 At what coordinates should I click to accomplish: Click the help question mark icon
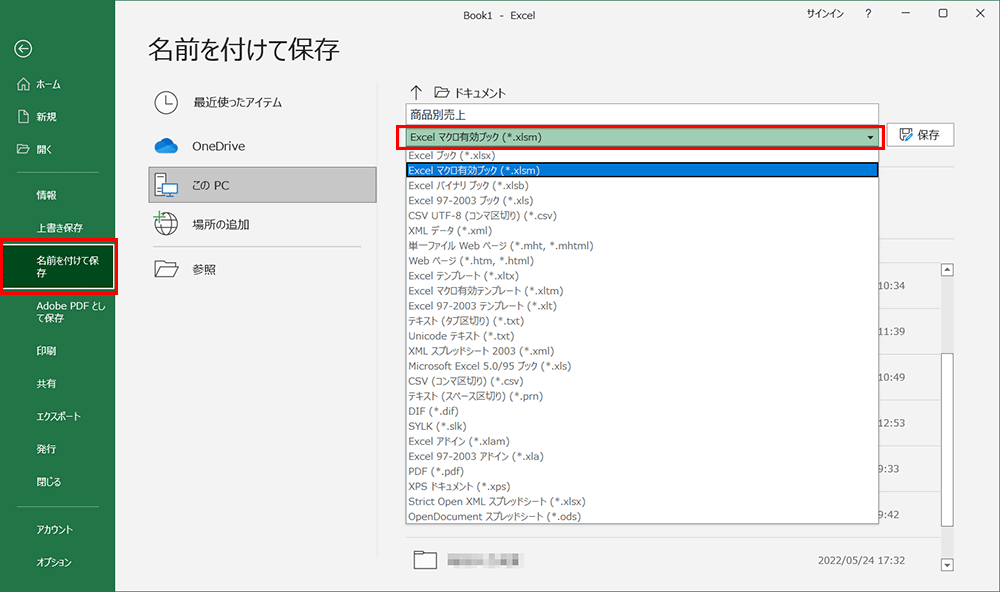click(x=867, y=13)
